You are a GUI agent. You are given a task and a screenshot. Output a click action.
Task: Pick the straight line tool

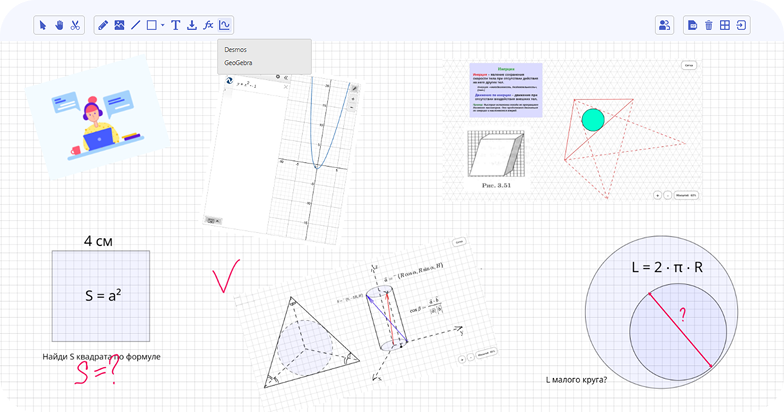click(135, 25)
